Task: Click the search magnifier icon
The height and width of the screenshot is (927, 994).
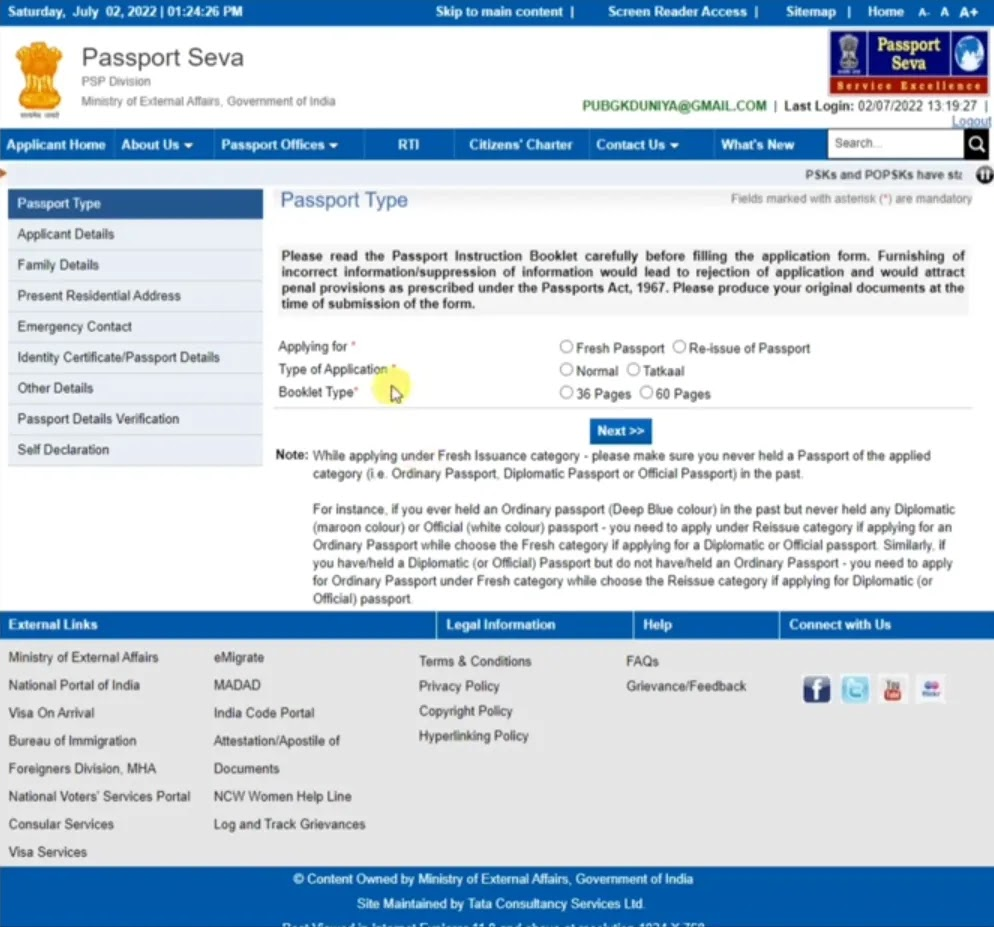Action: click(x=976, y=144)
